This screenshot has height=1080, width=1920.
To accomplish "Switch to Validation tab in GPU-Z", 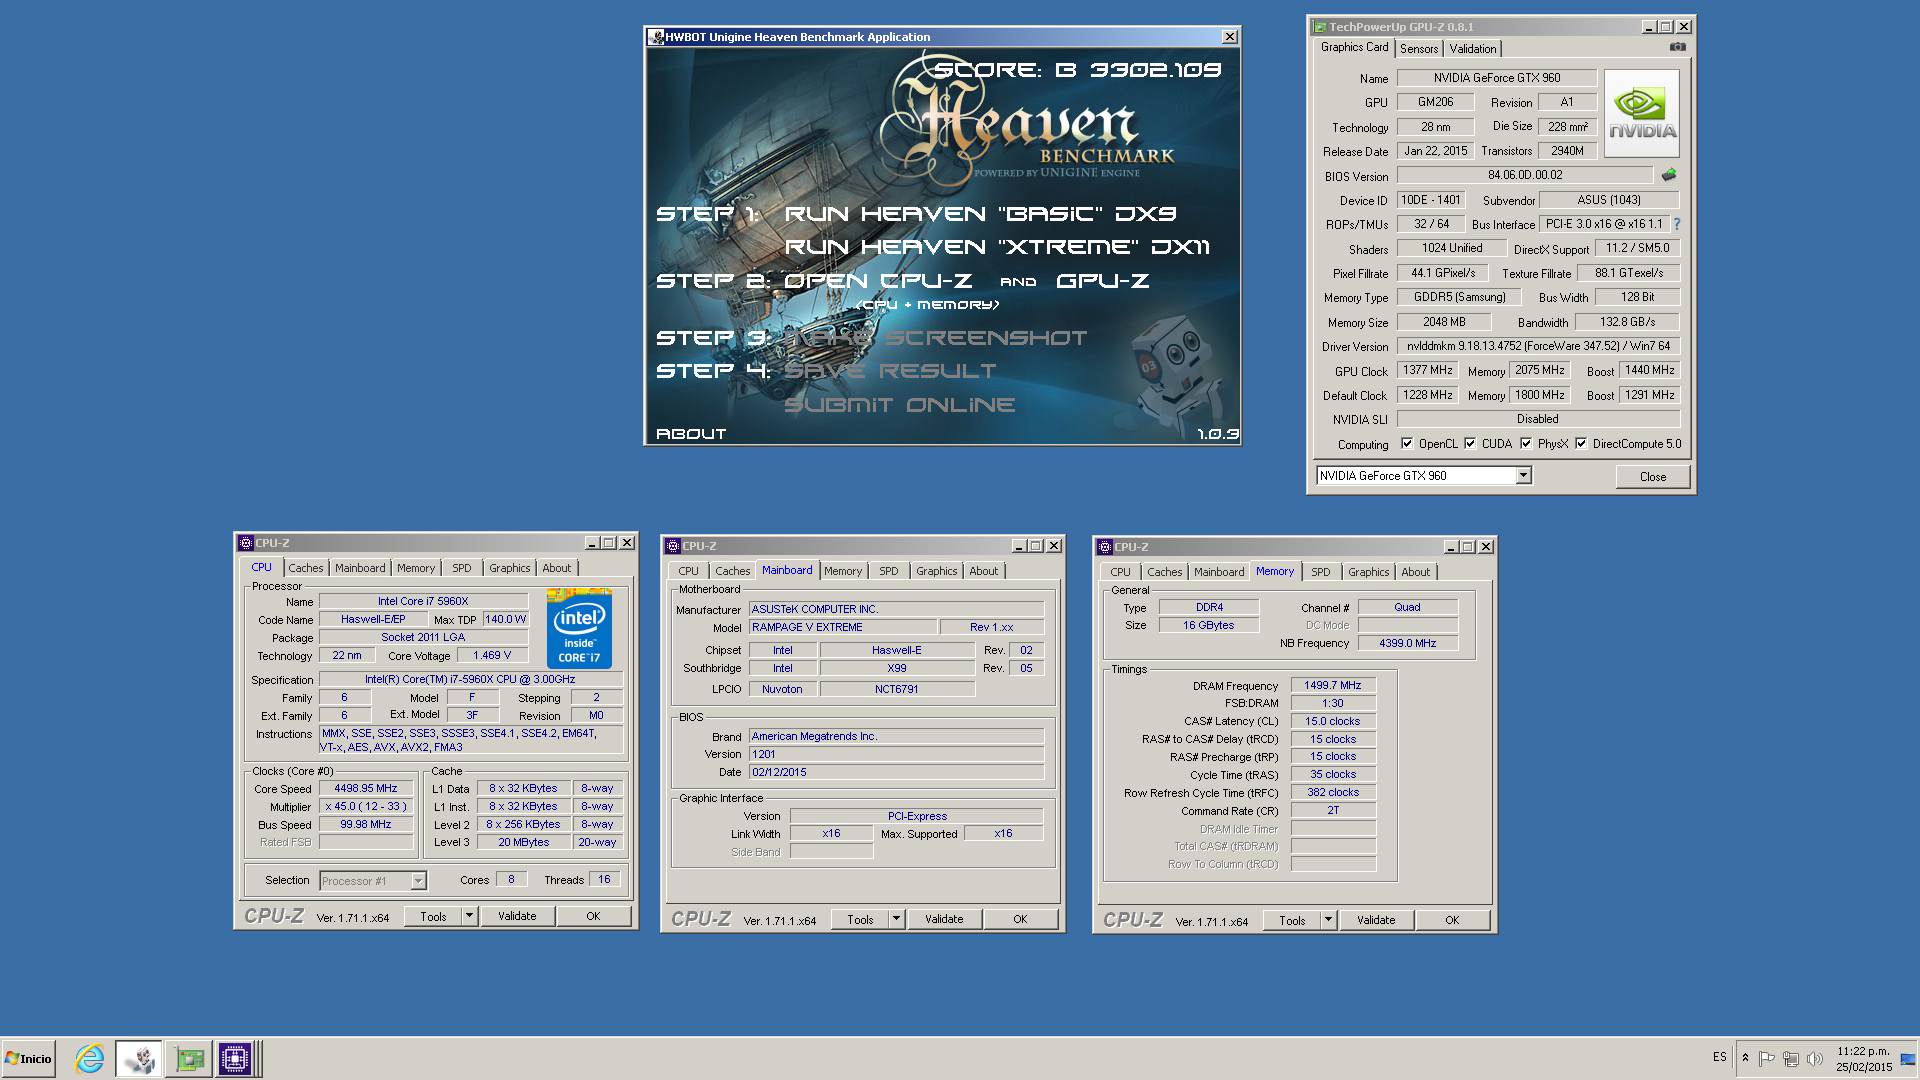I will pyautogui.click(x=1472, y=49).
